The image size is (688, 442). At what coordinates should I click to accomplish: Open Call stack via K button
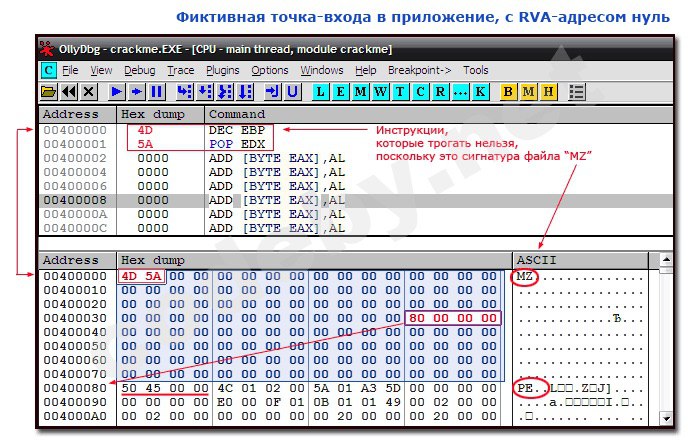480,92
